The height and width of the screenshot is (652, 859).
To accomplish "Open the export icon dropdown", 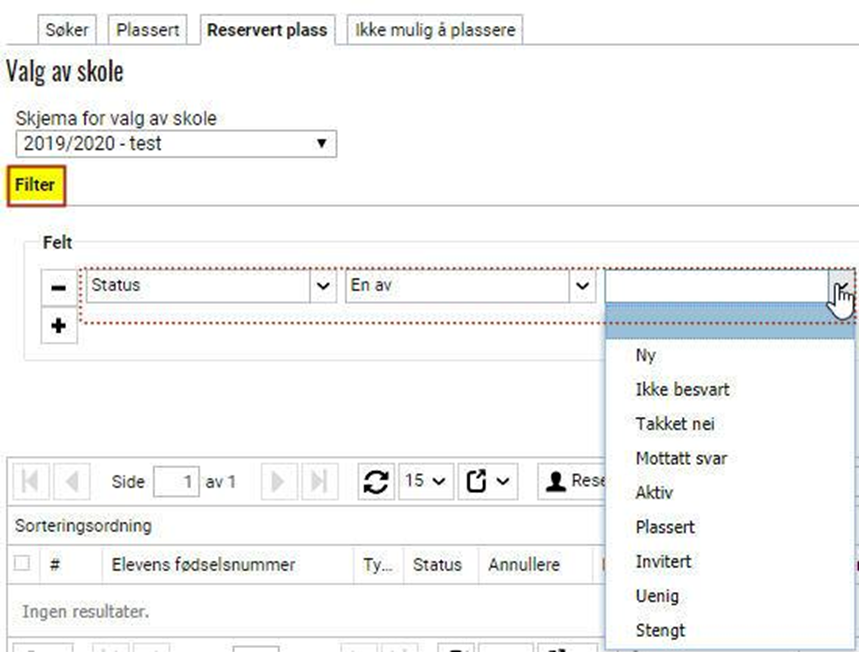I will [489, 481].
